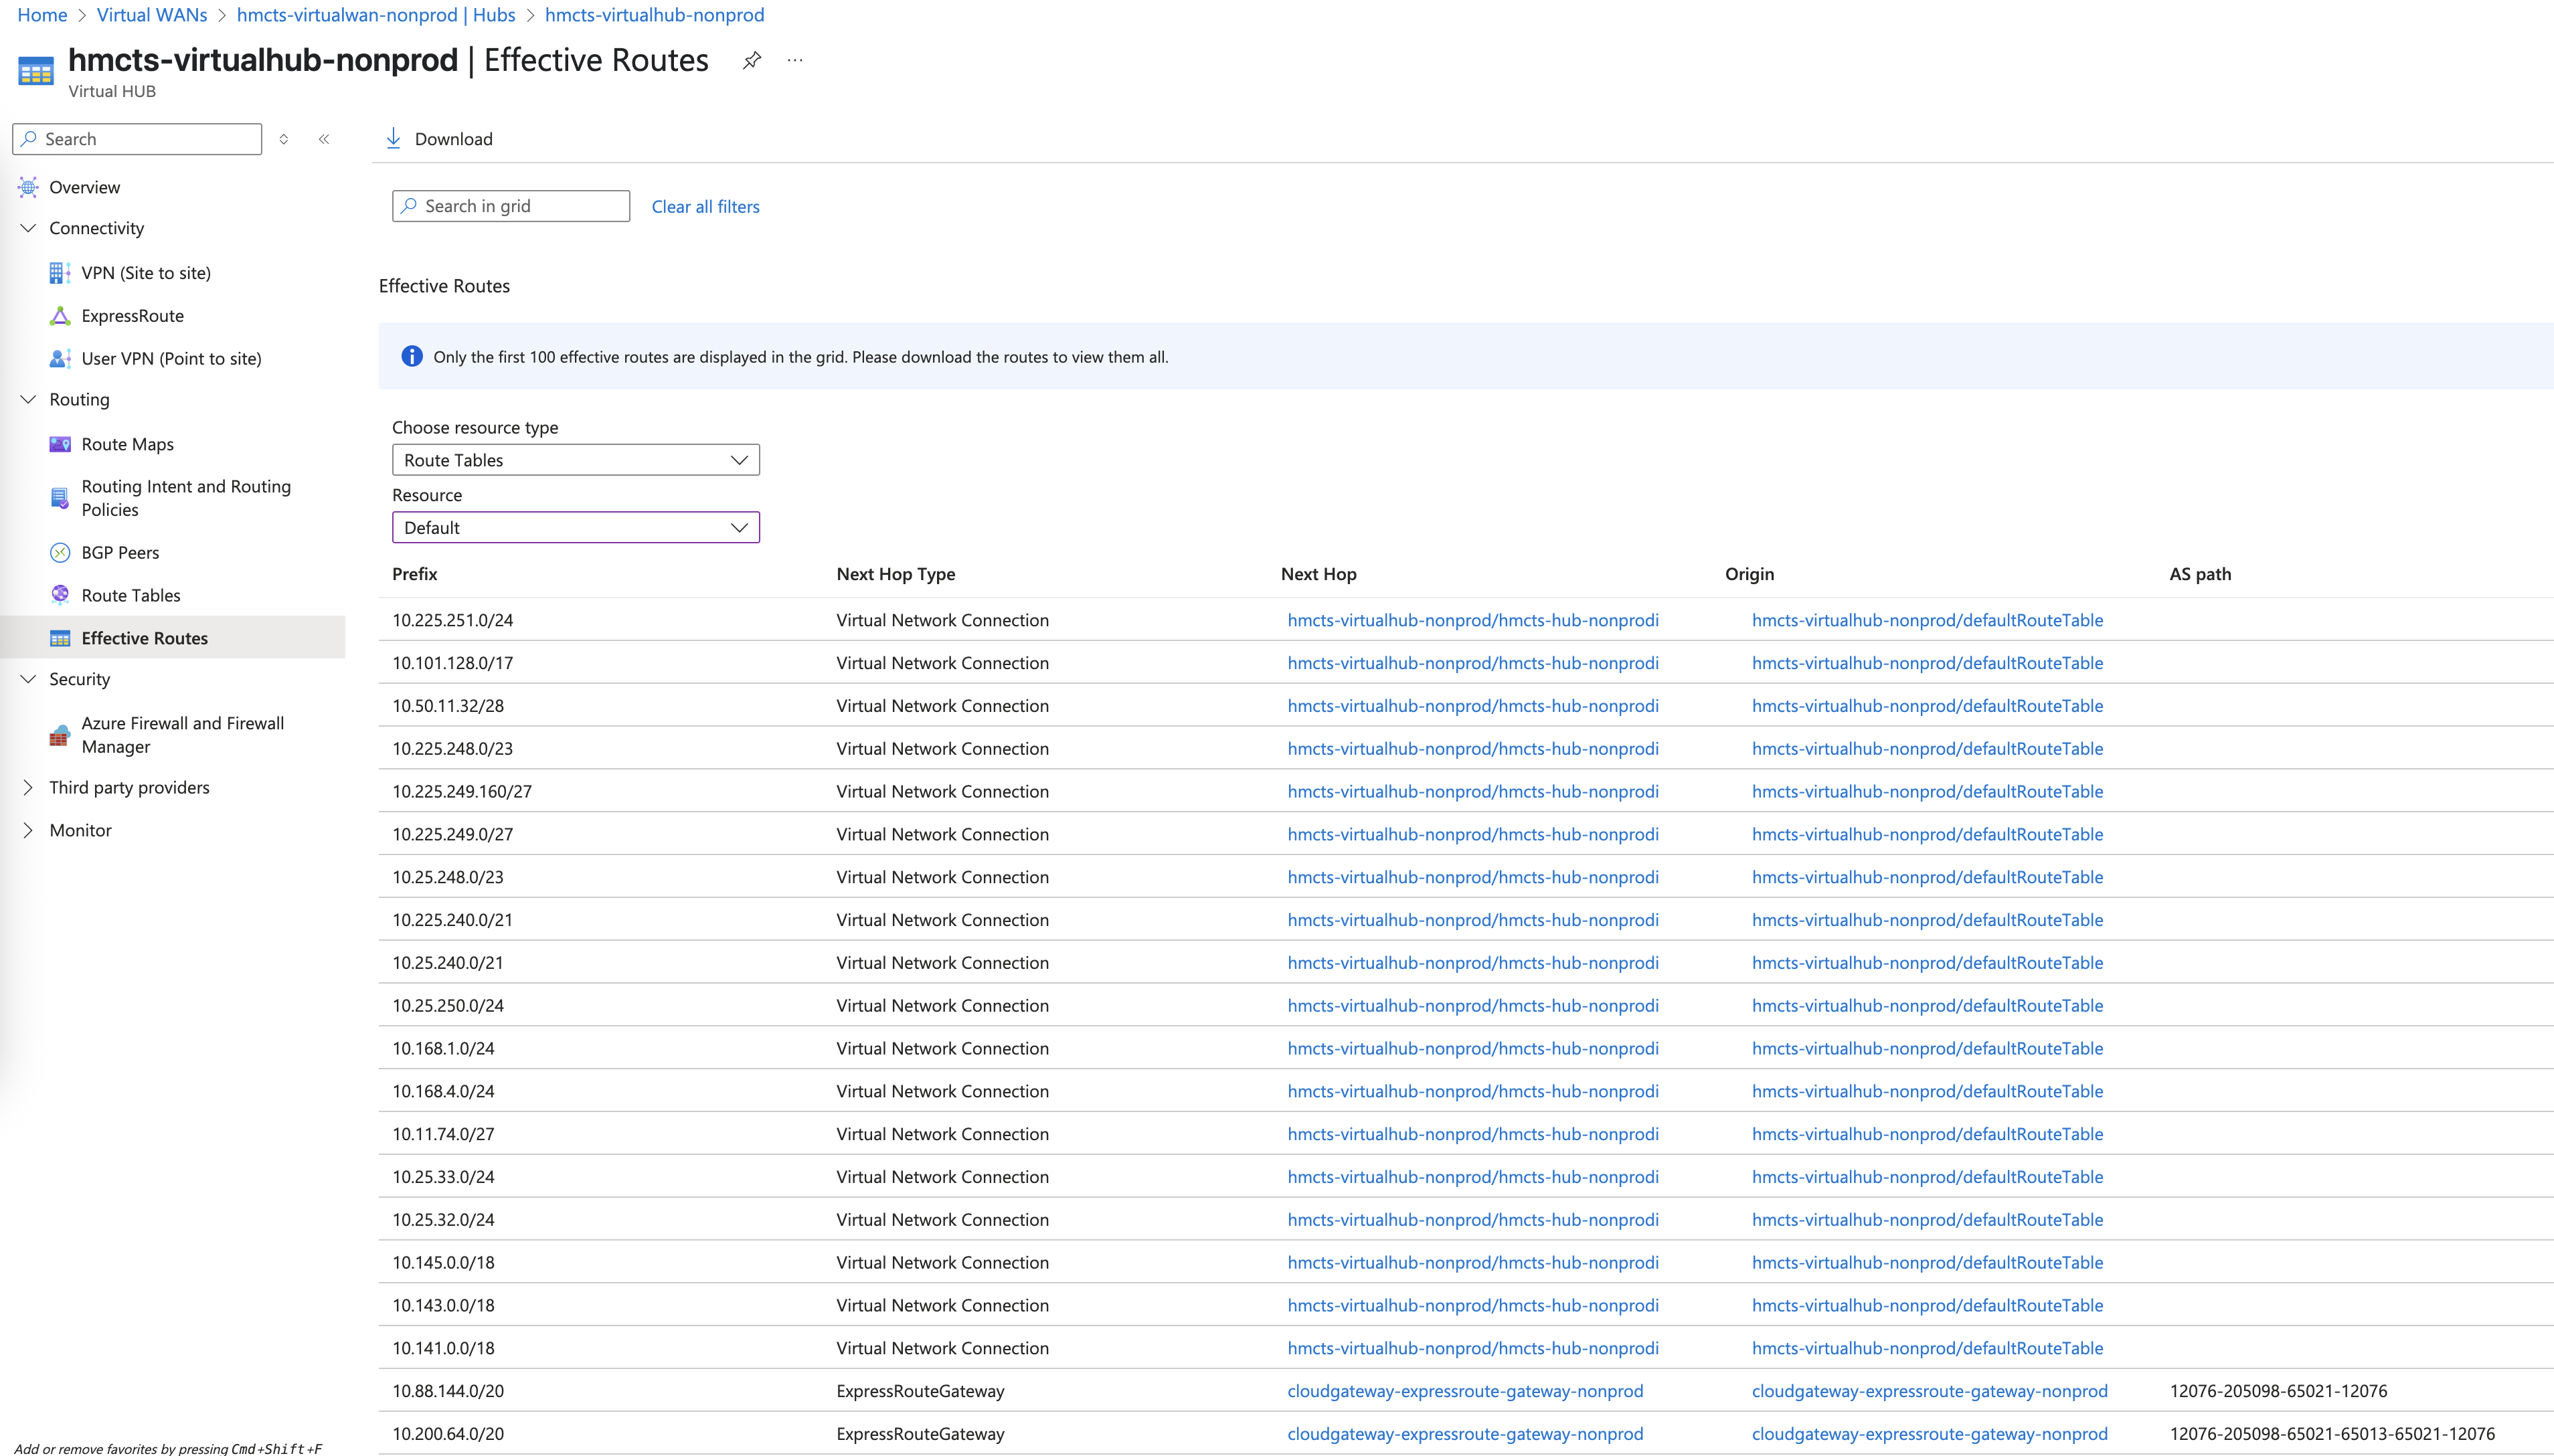Click the Download button
The height and width of the screenshot is (1456, 2554).
point(440,139)
